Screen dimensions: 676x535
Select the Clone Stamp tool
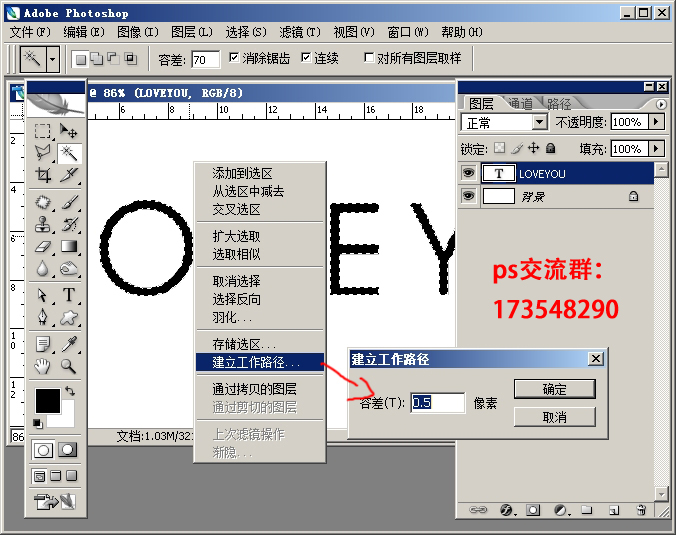[43, 224]
